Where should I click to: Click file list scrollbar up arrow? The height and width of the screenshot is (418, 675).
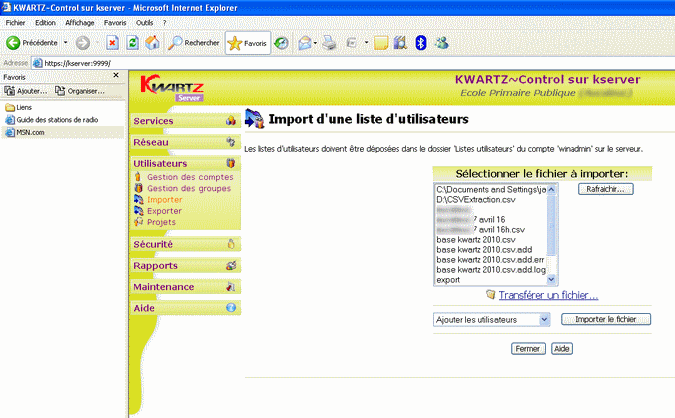tap(551, 189)
